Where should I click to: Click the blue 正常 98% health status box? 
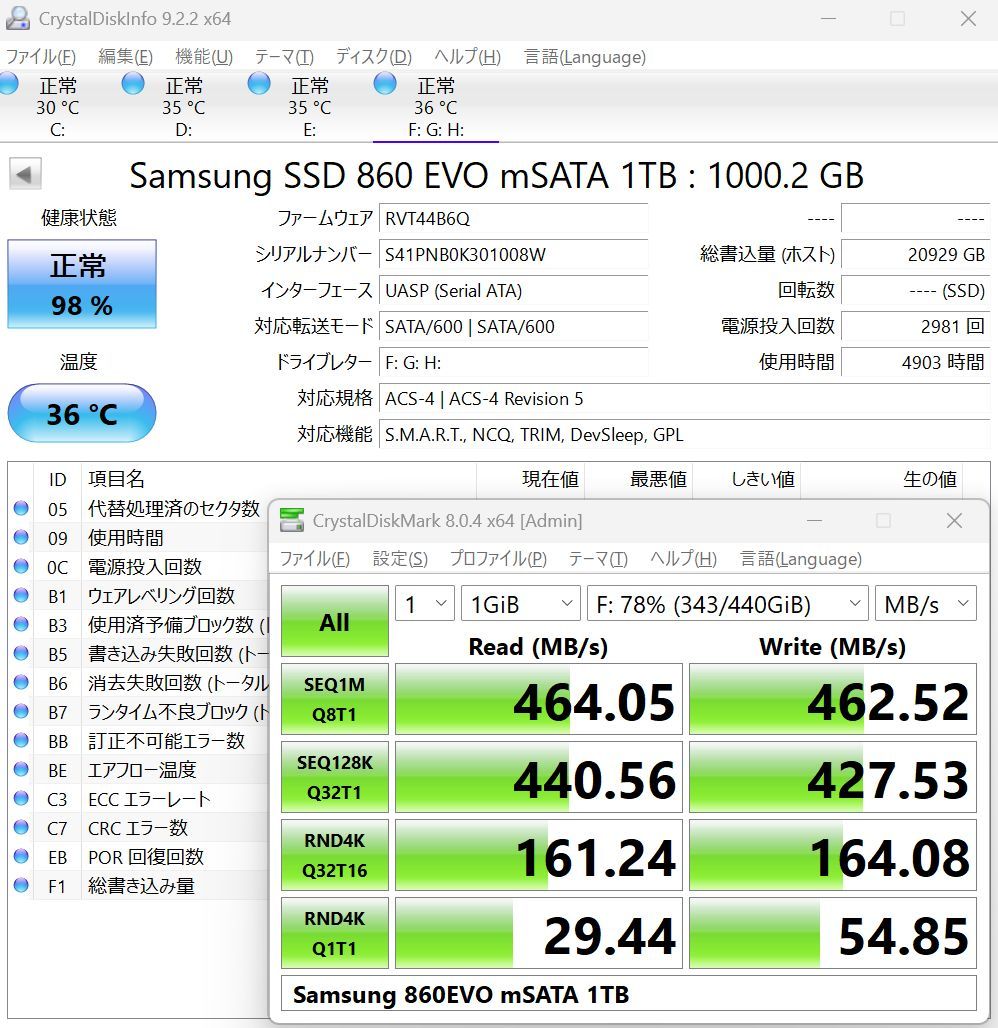82,284
